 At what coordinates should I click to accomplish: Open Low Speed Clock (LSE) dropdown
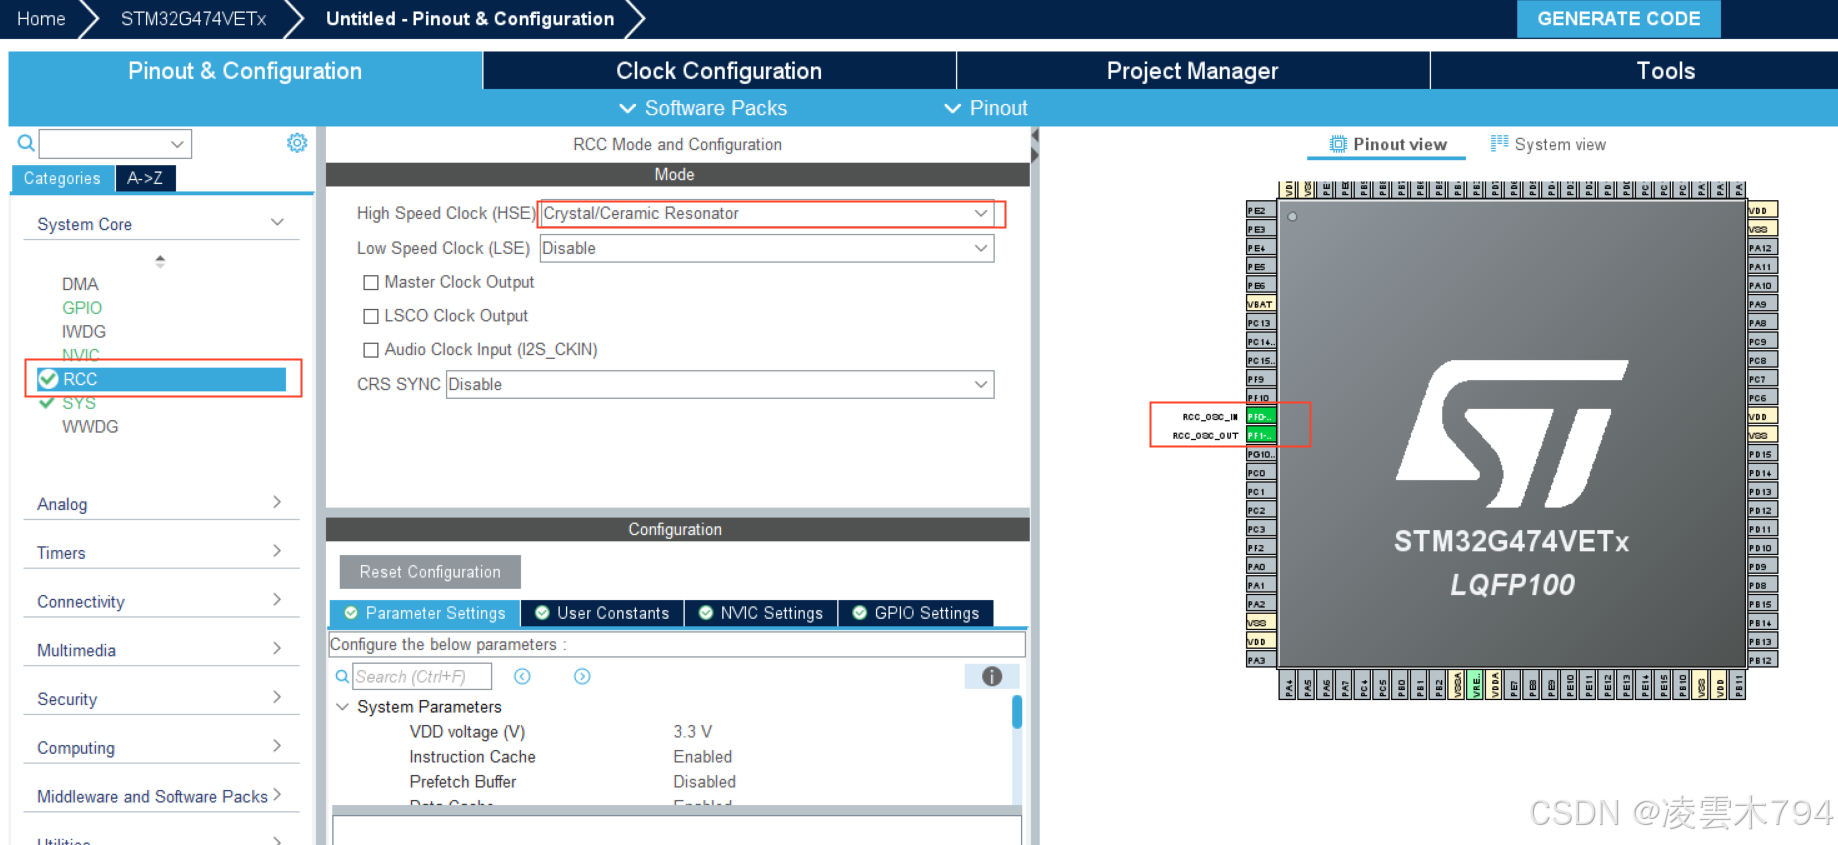coord(767,248)
